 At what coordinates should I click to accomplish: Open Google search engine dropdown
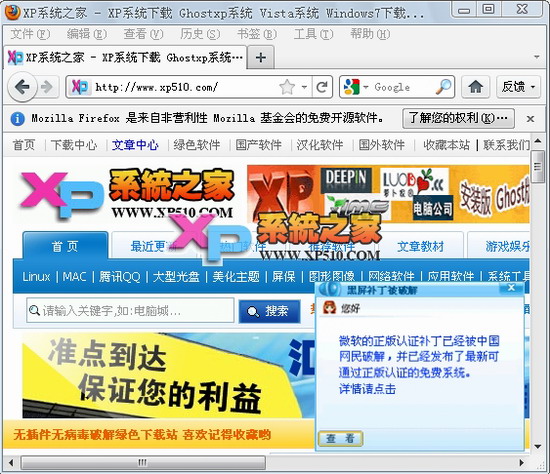[365, 87]
